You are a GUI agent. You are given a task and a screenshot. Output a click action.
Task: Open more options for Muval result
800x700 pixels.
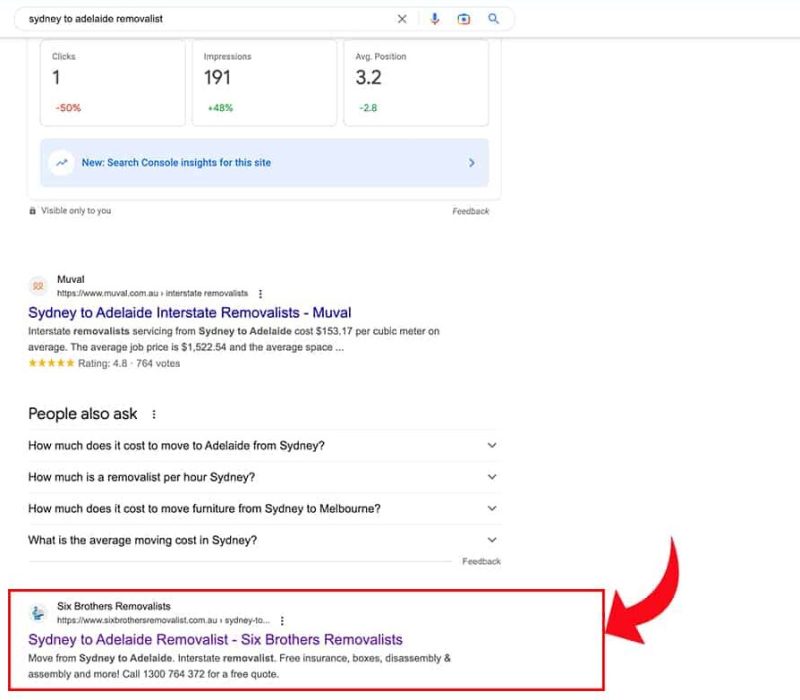[261, 294]
